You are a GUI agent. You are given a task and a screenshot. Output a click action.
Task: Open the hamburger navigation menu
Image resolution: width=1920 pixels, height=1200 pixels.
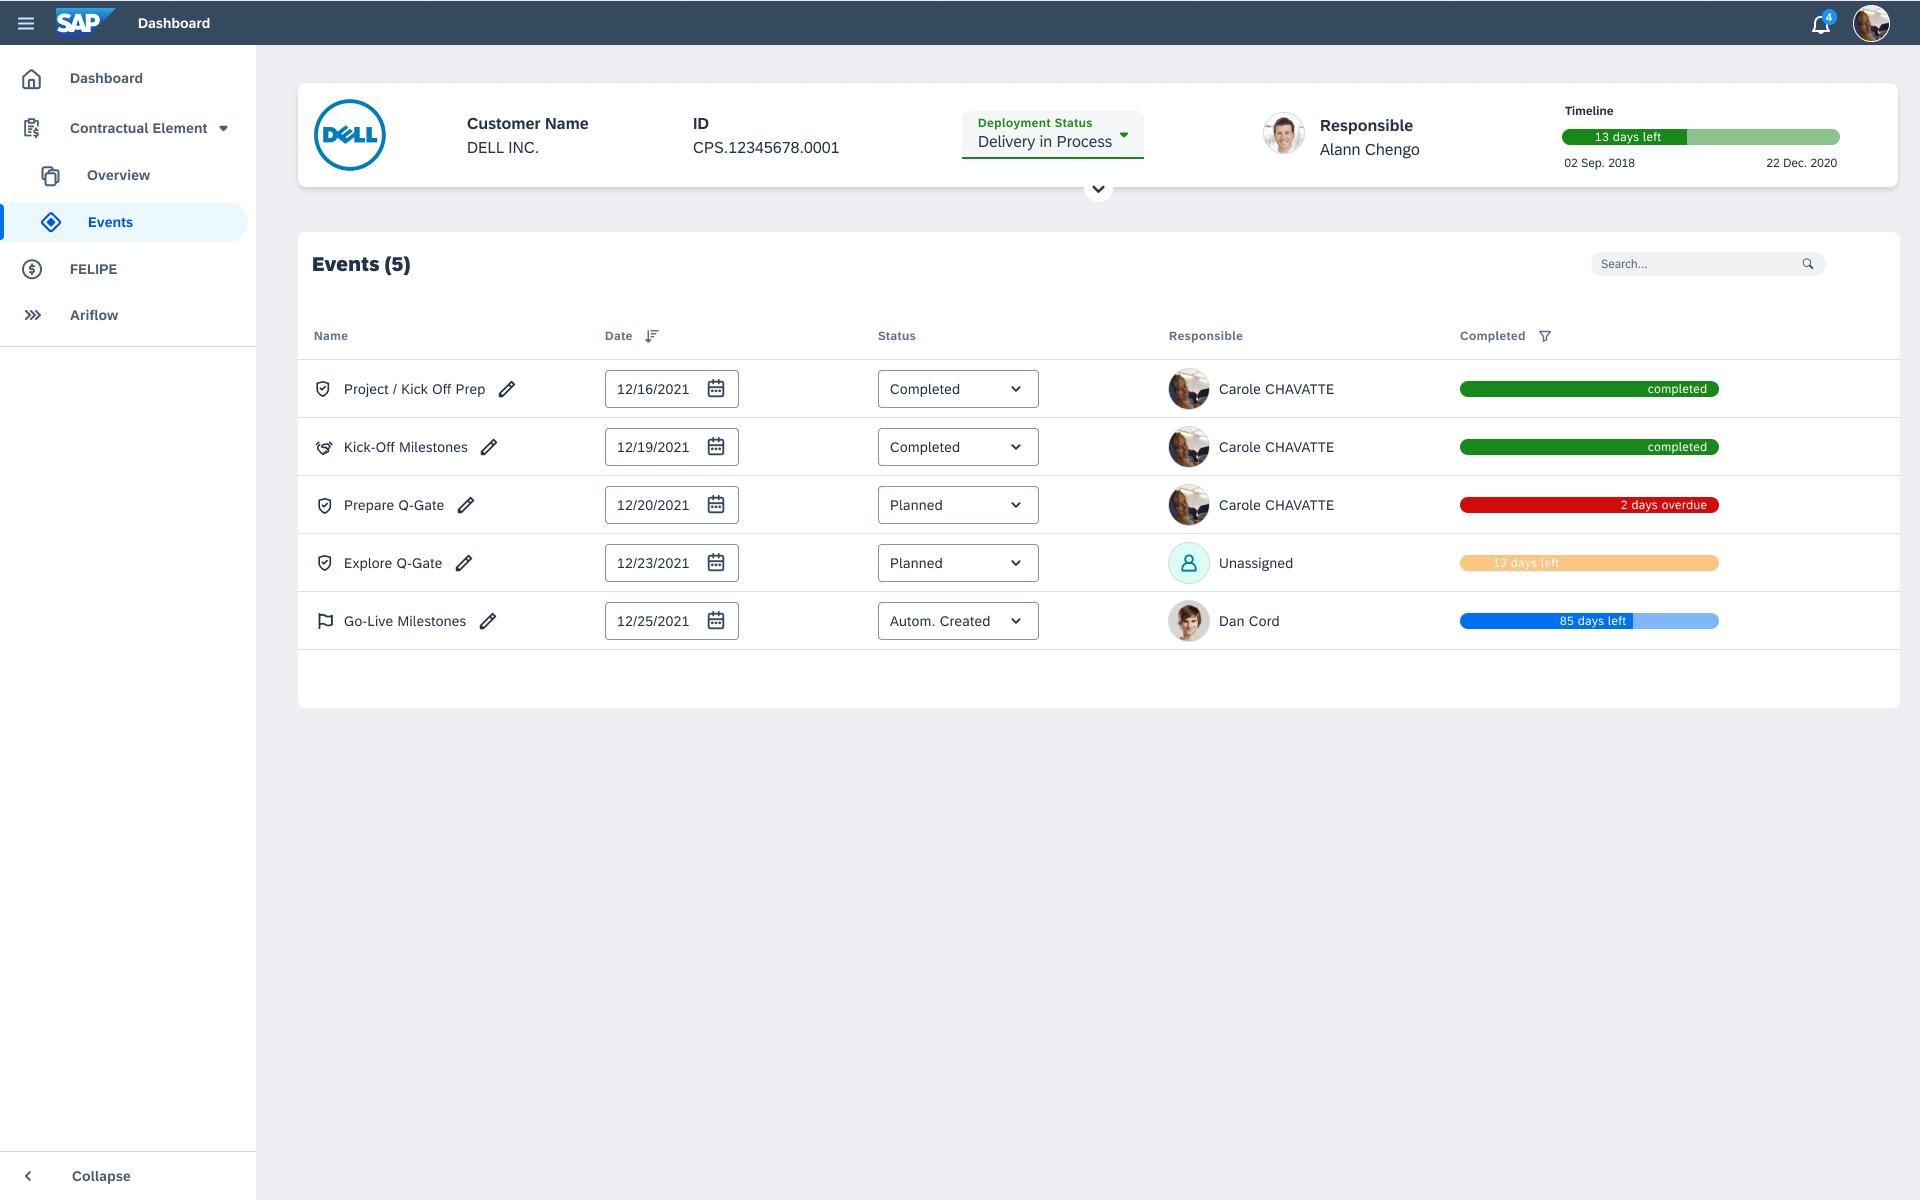coord(26,23)
